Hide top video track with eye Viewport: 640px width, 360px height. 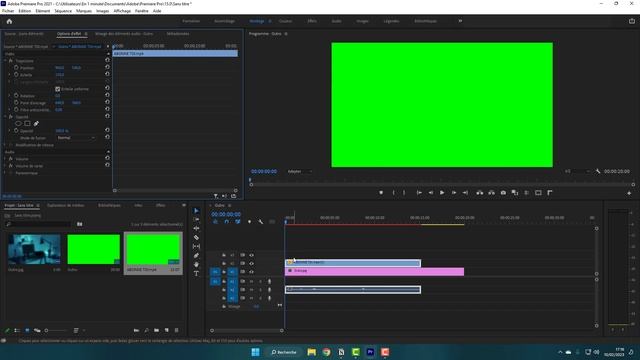(x=251, y=255)
